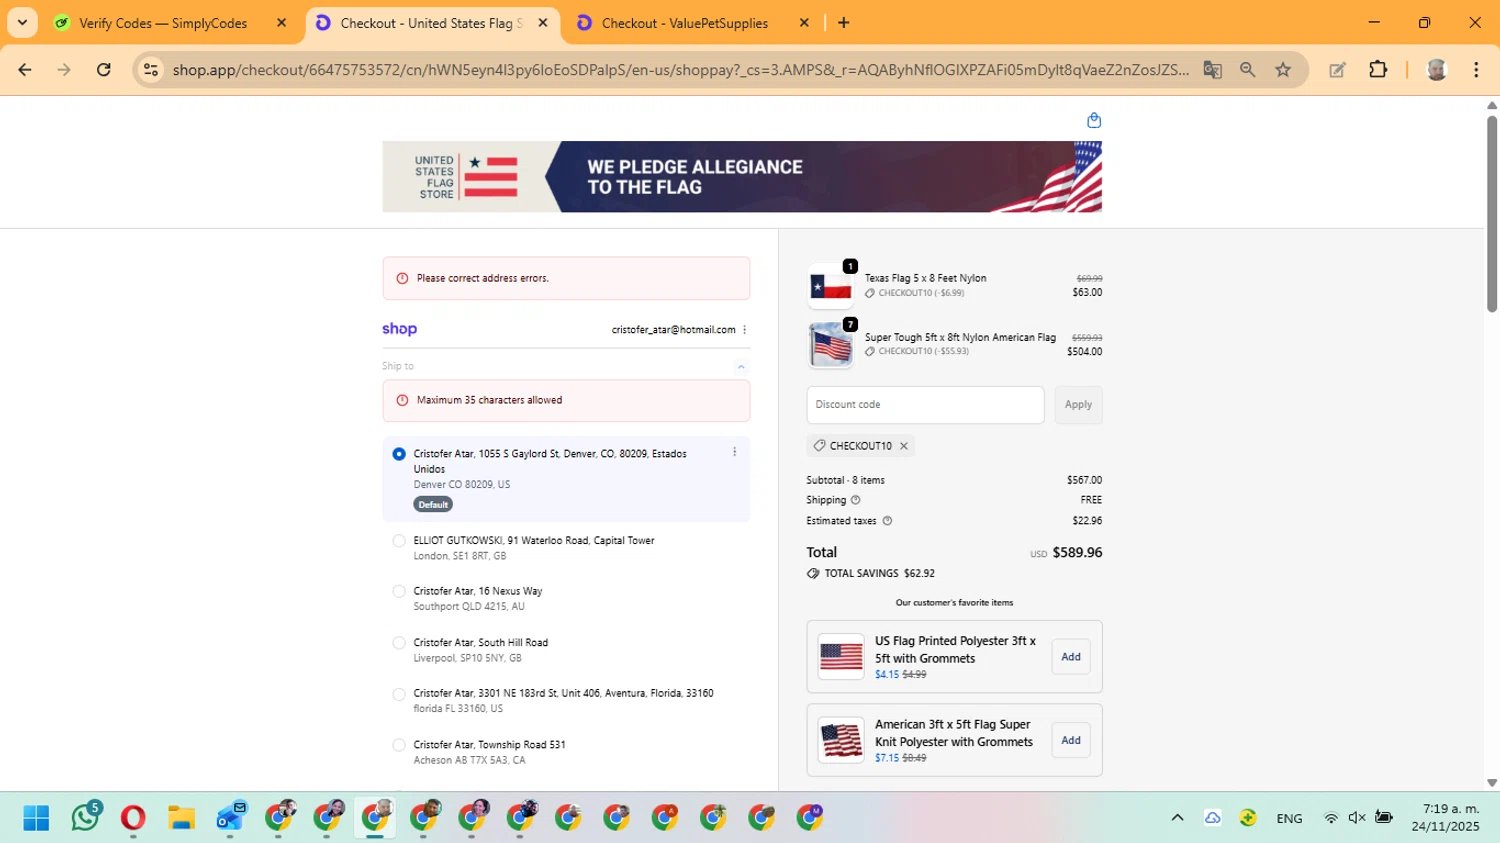Go forward to next page
1500x843 pixels.
(64, 70)
